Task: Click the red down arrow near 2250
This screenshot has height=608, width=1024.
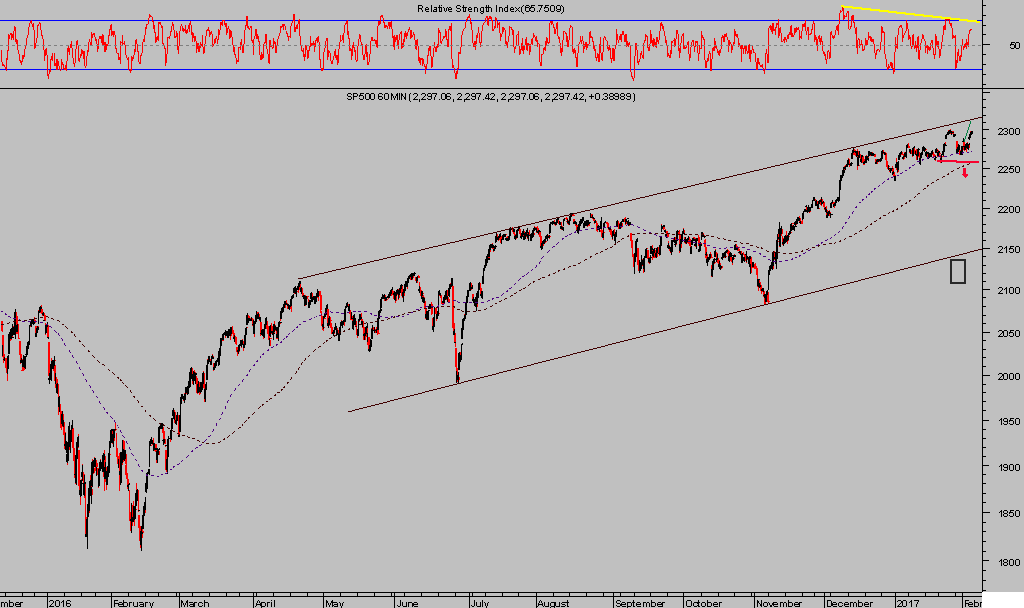Action: [x=965, y=173]
